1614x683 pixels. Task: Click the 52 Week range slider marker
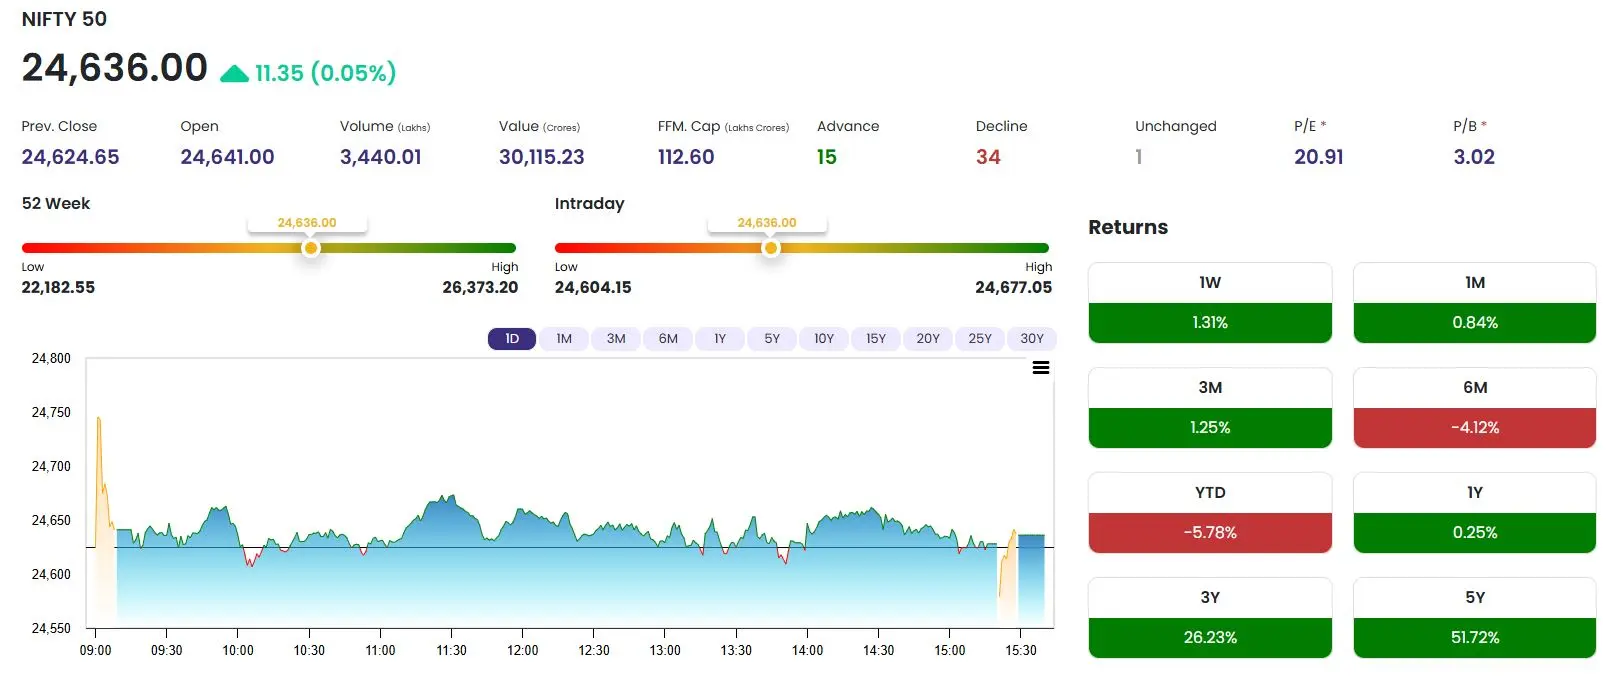[311, 248]
